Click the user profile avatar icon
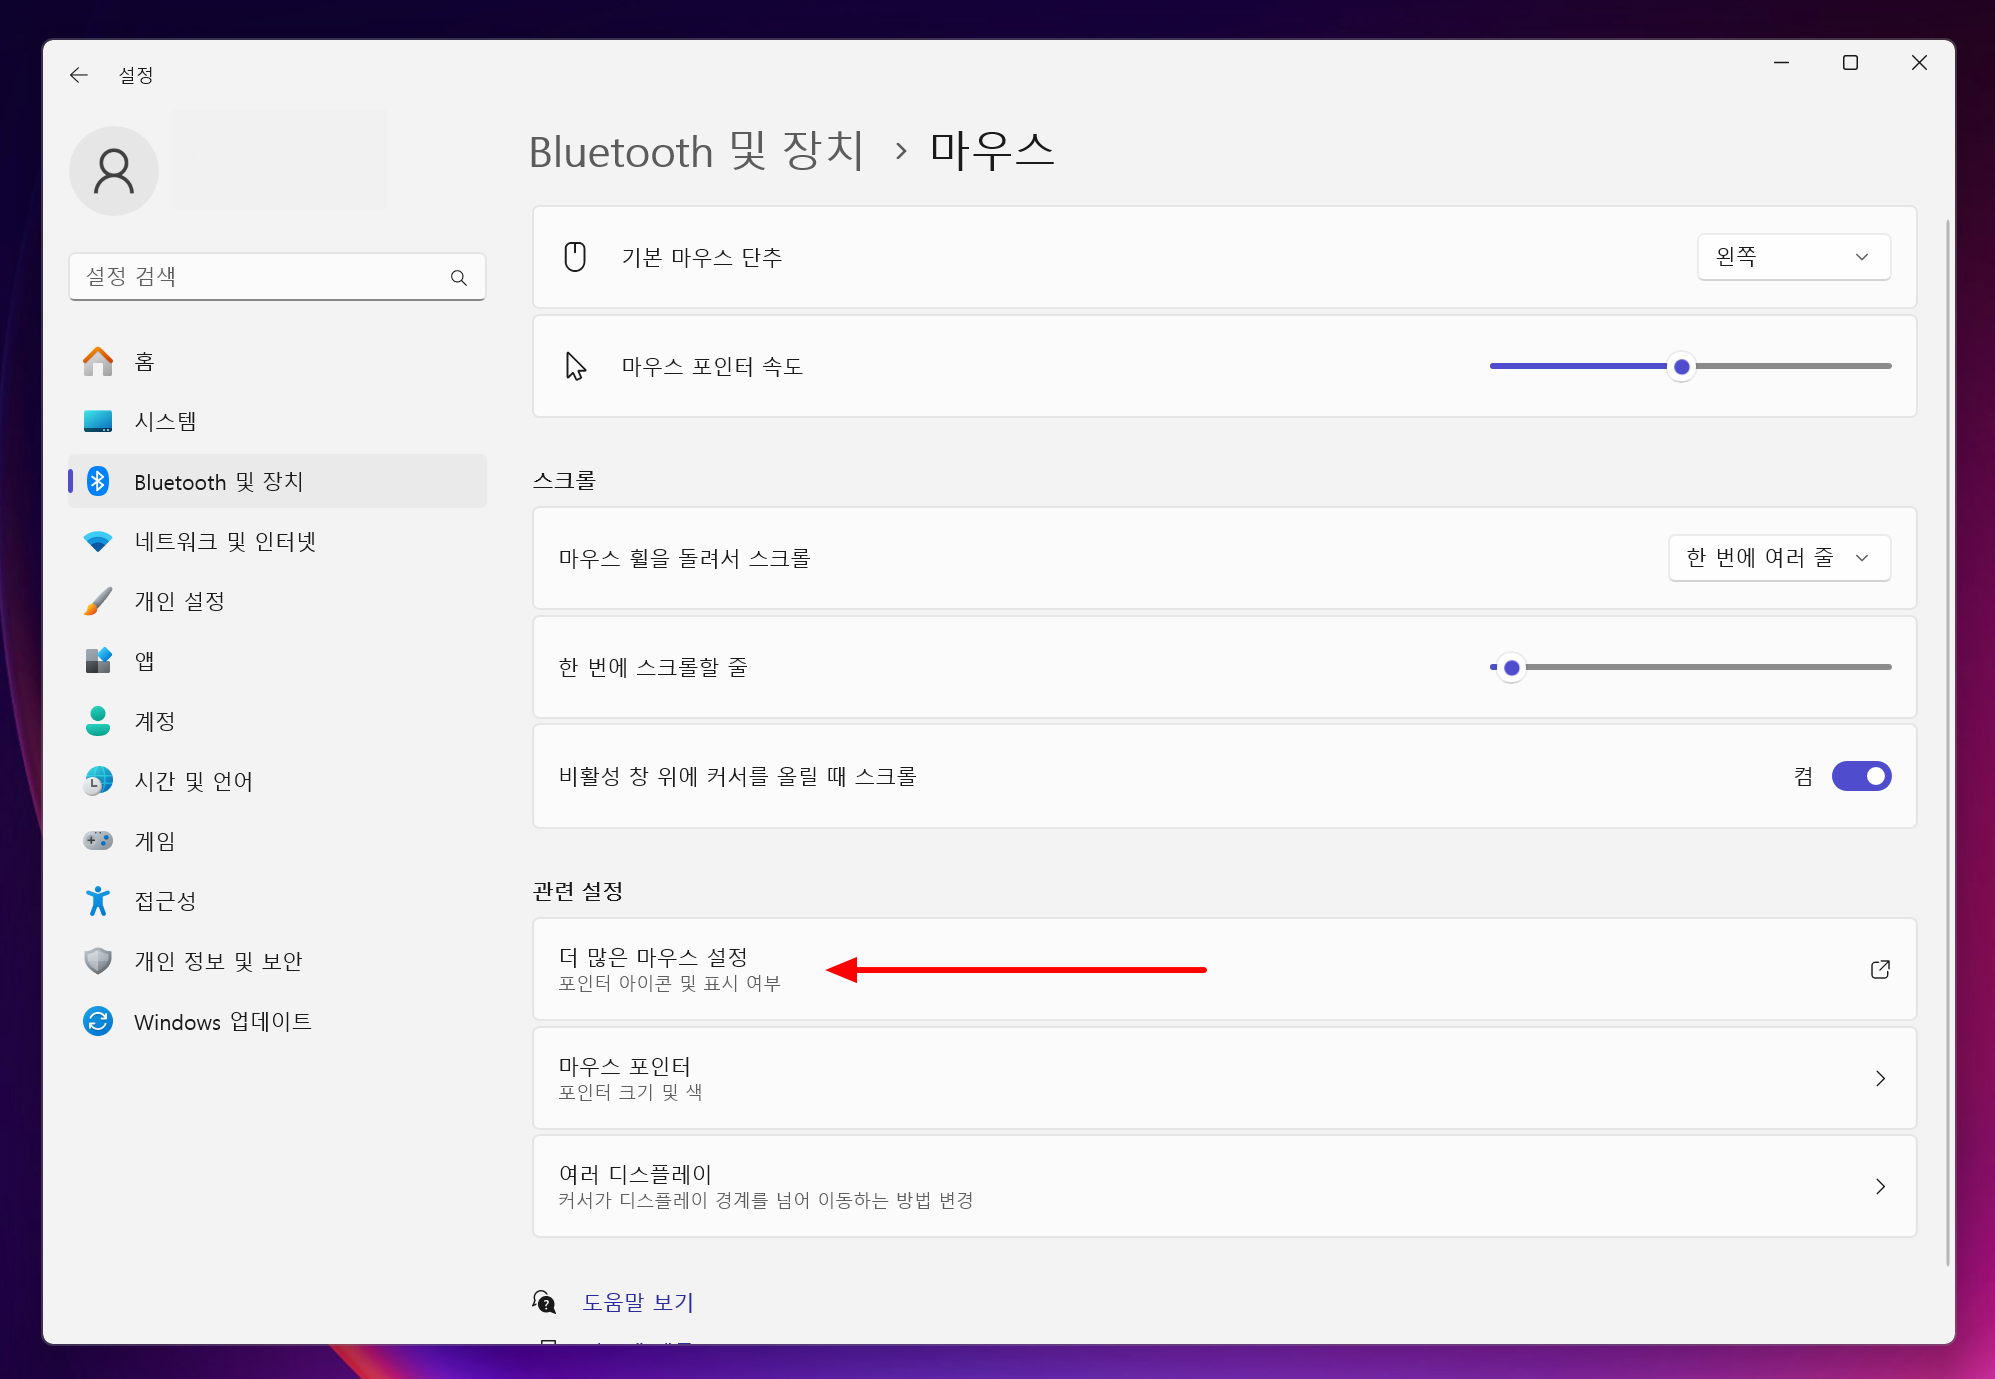1995x1379 pixels. coord(114,171)
